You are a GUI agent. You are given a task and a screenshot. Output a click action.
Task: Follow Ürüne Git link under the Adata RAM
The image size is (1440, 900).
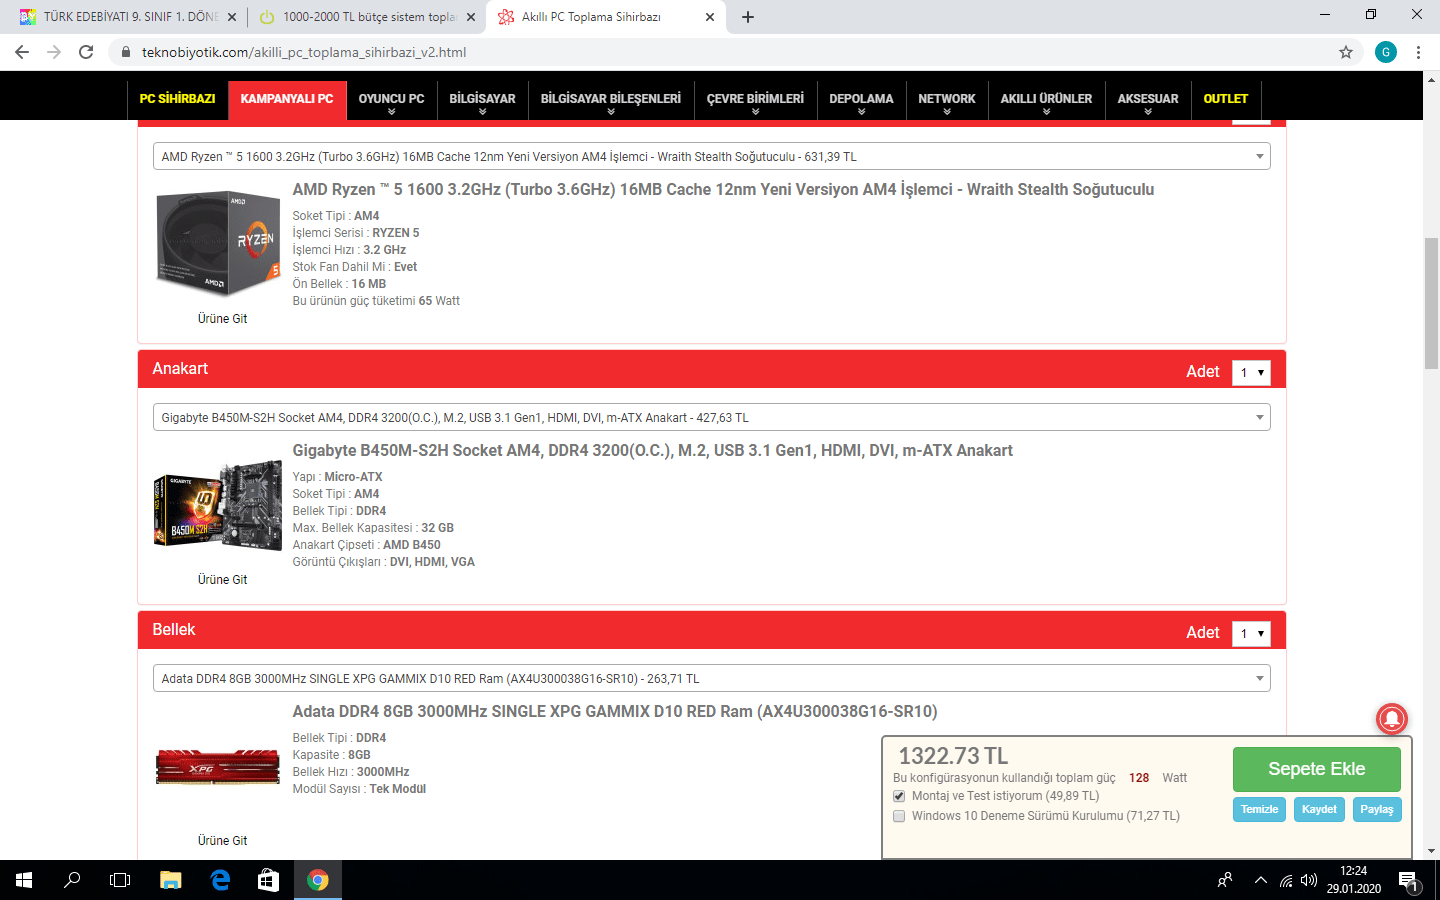(x=222, y=841)
